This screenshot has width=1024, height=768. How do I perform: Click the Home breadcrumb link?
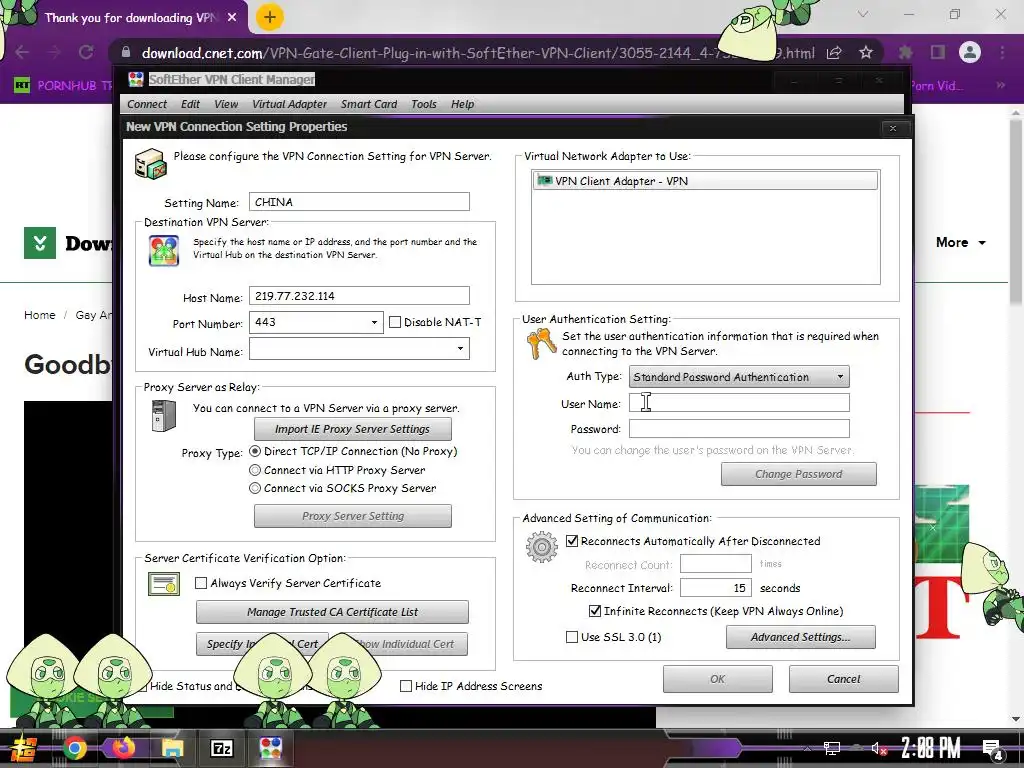(x=40, y=315)
